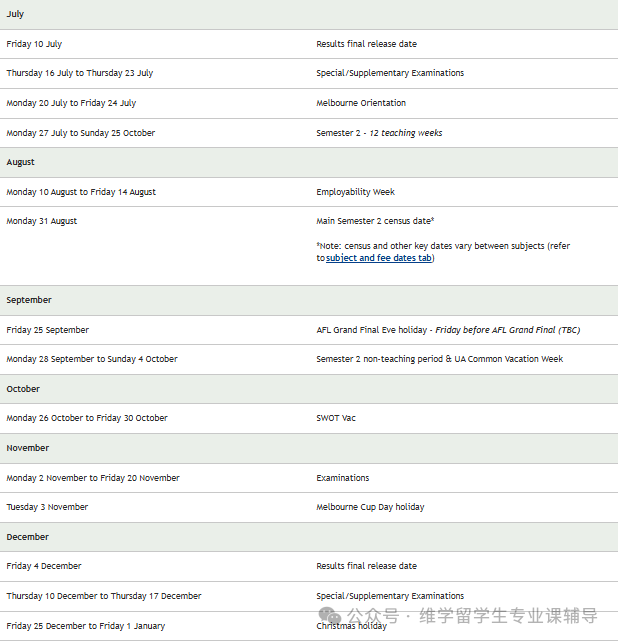Click the 'July' month header
Screen dimensions: 618x641
[15, 14]
